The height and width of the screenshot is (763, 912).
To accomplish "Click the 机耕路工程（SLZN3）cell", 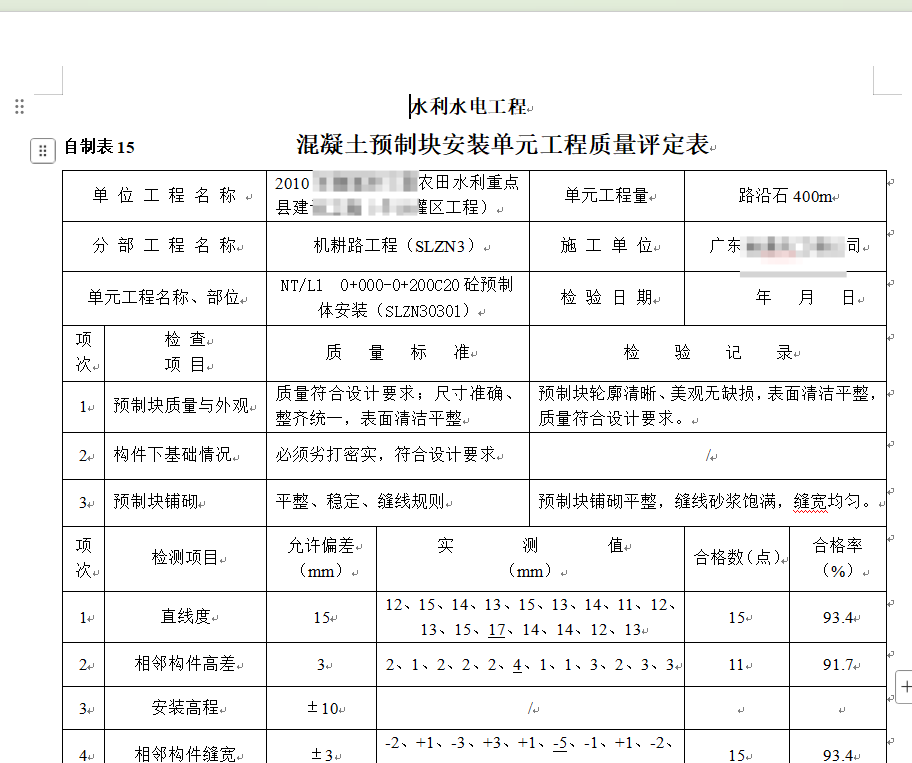I will pos(398,246).
